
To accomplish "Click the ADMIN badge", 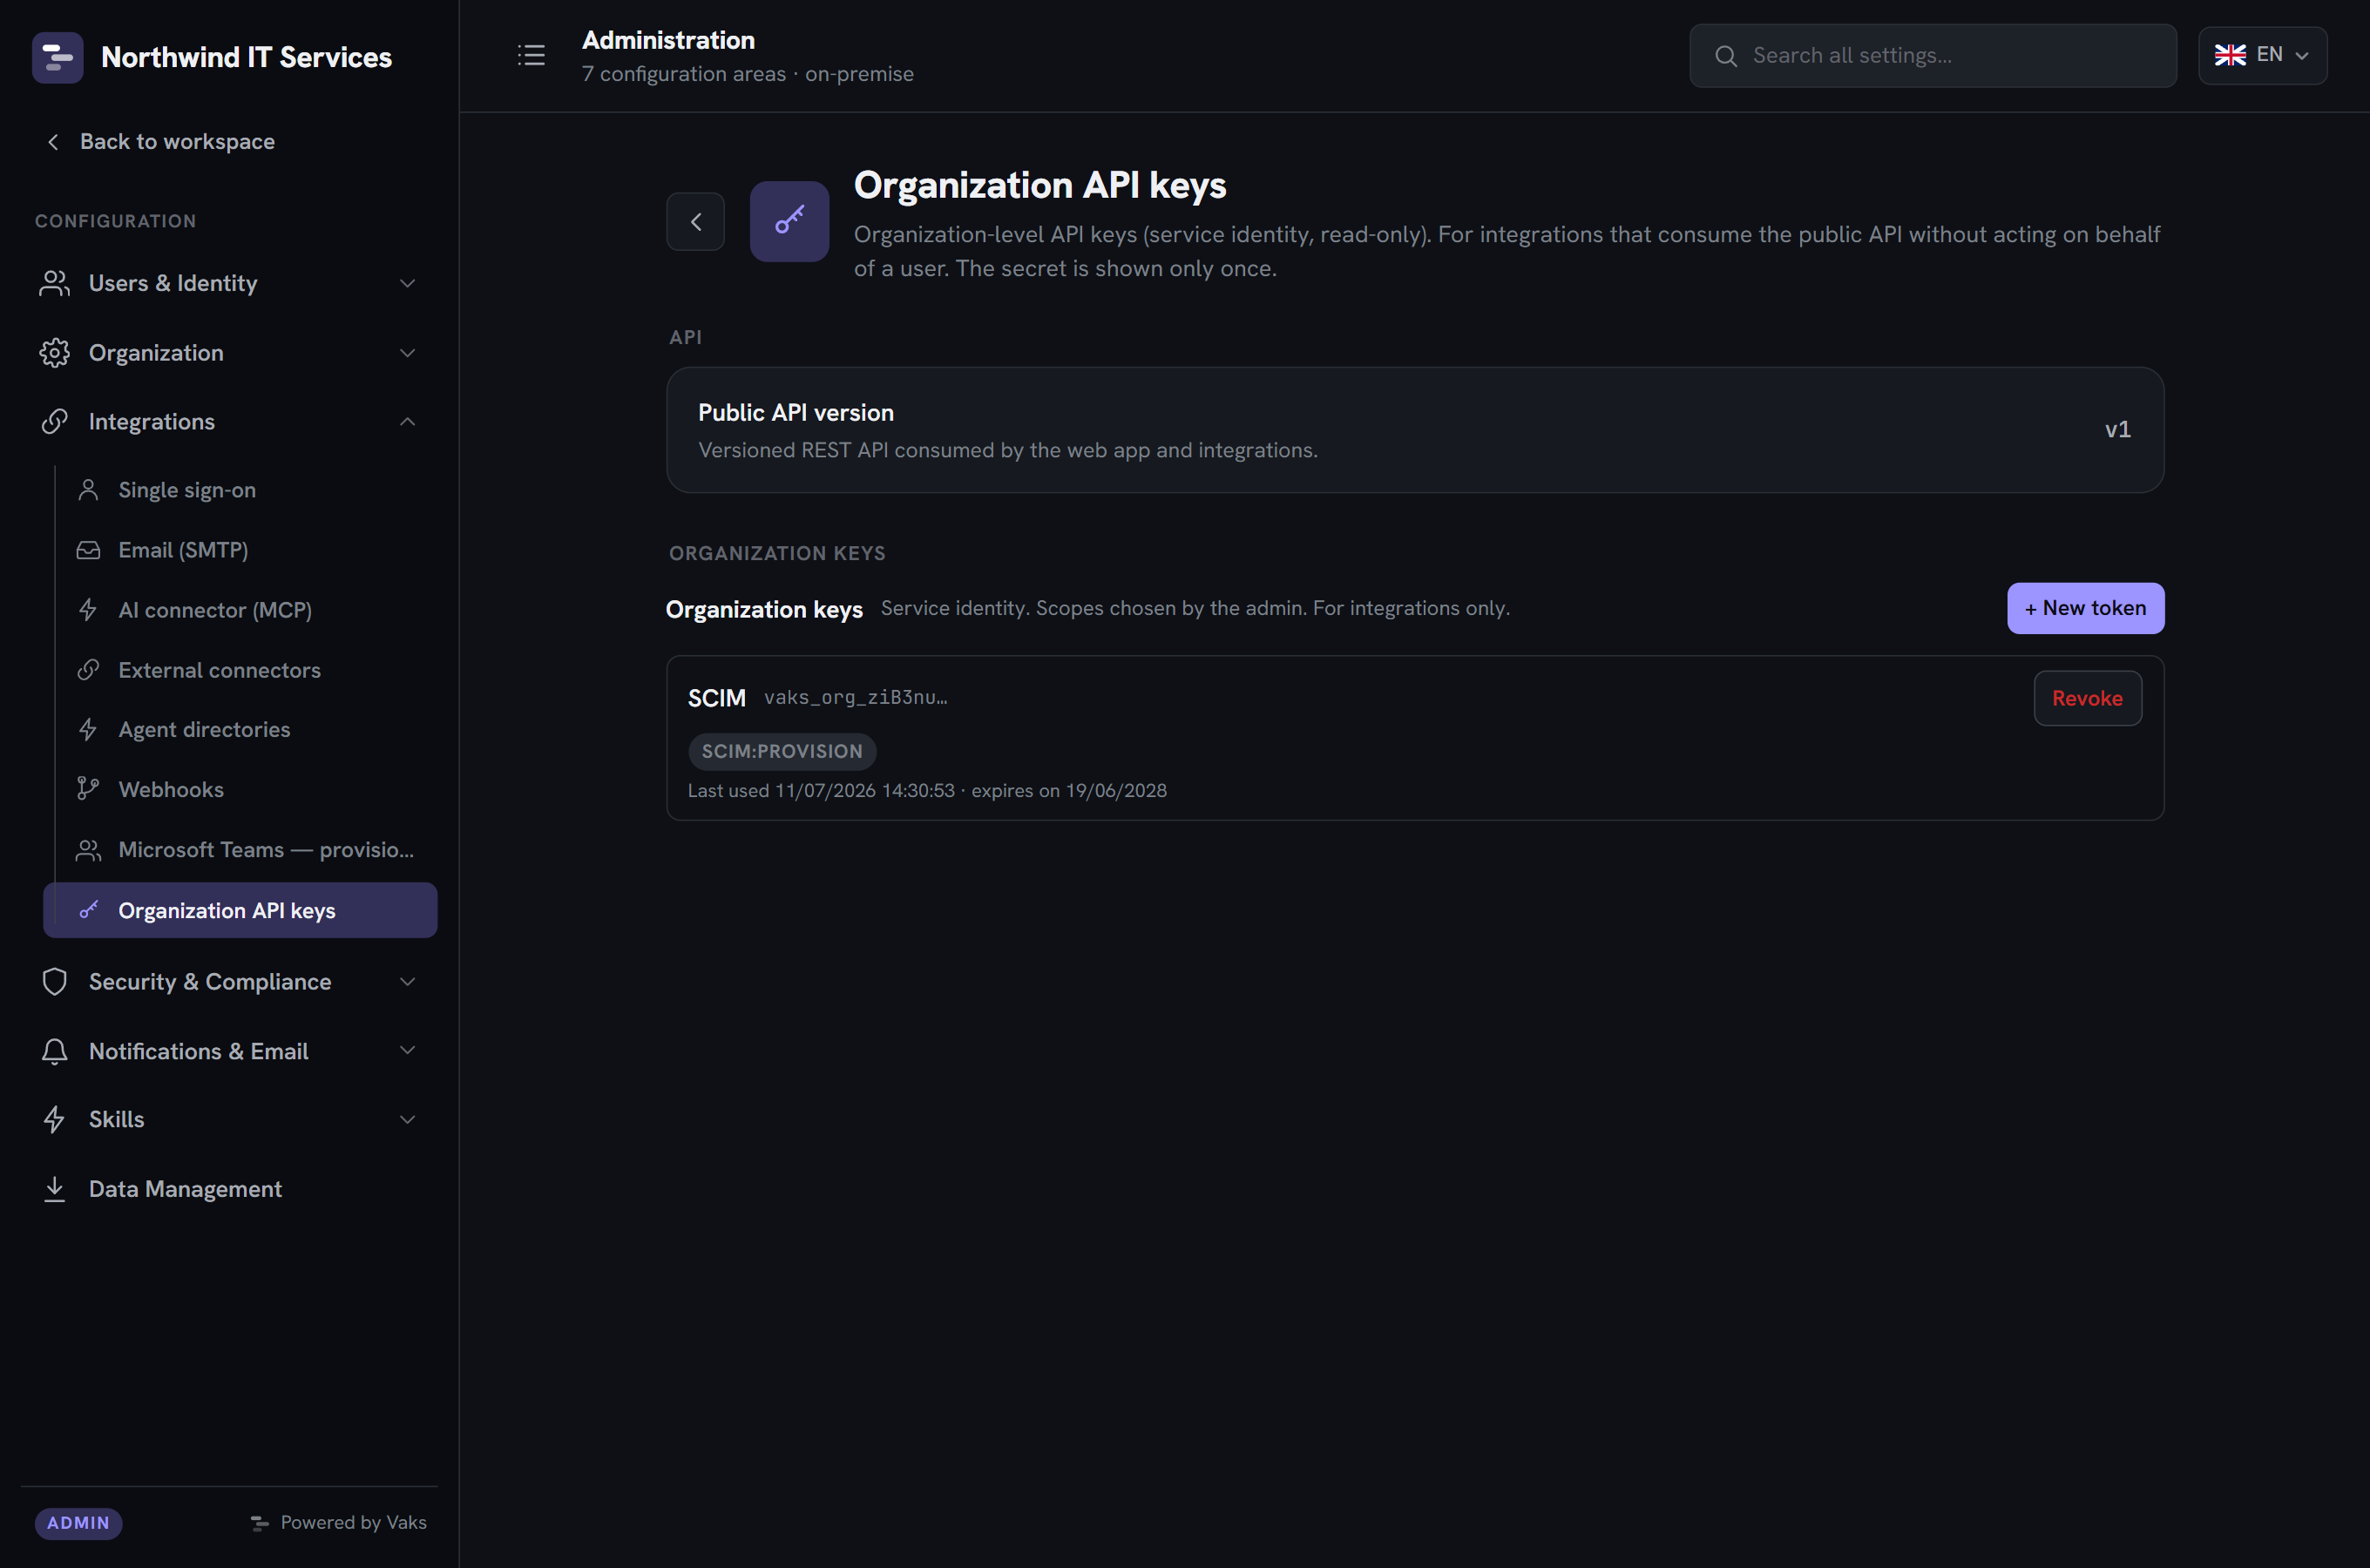I will point(78,1523).
